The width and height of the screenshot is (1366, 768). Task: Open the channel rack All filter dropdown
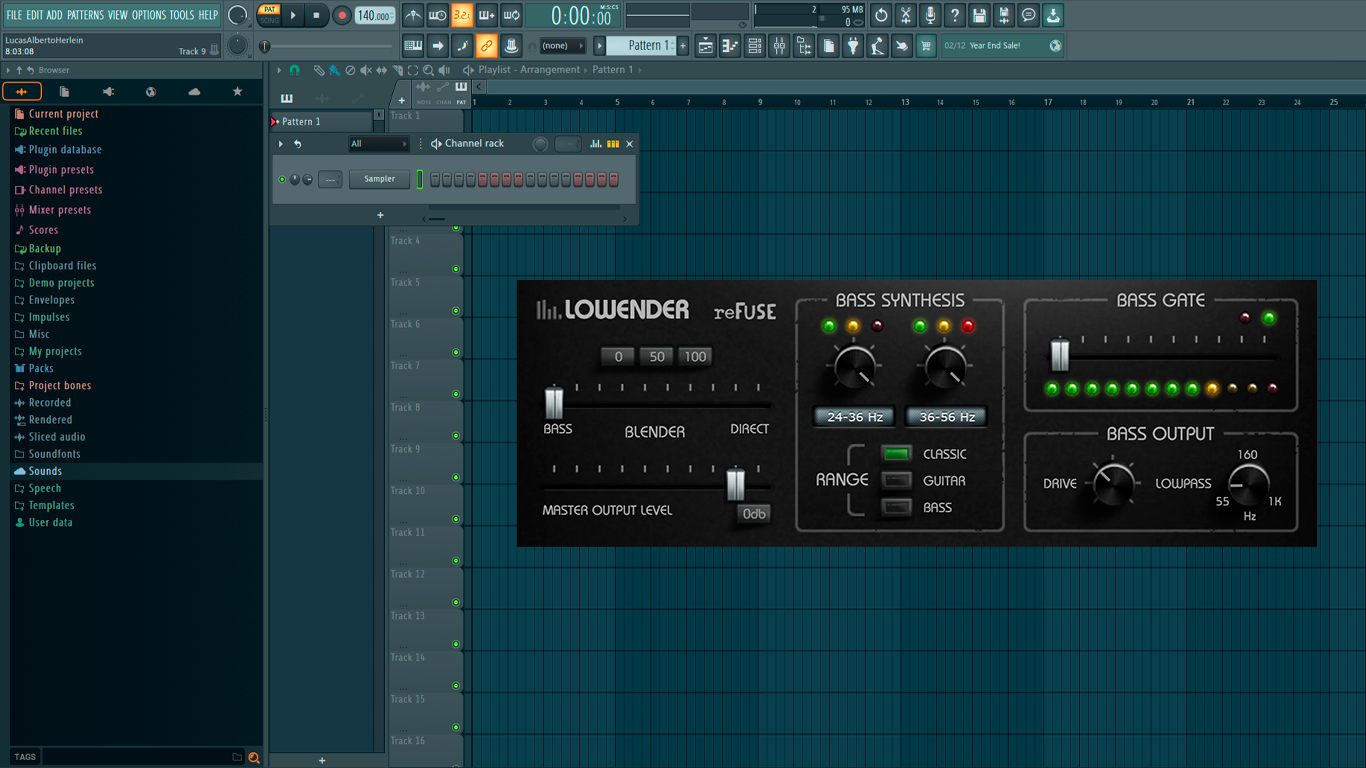click(378, 144)
